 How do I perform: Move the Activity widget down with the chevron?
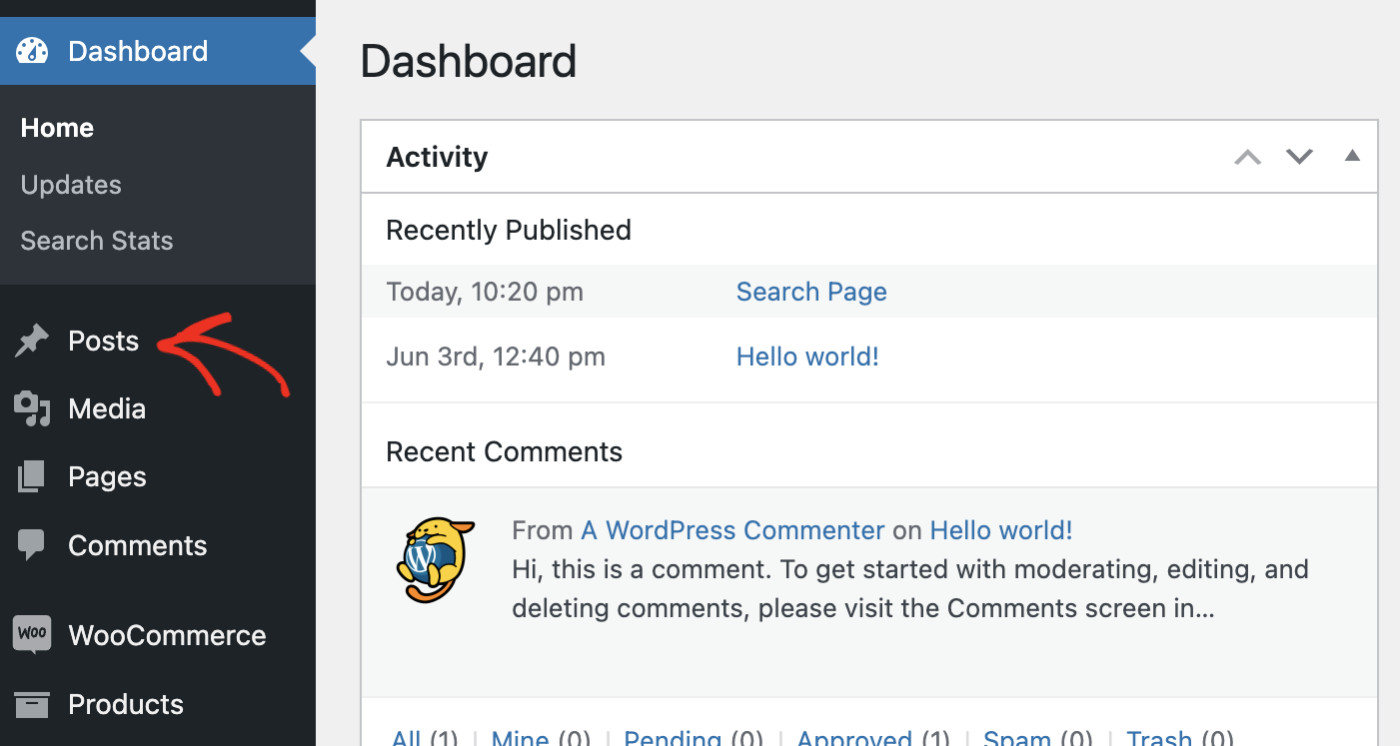pos(1299,157)
